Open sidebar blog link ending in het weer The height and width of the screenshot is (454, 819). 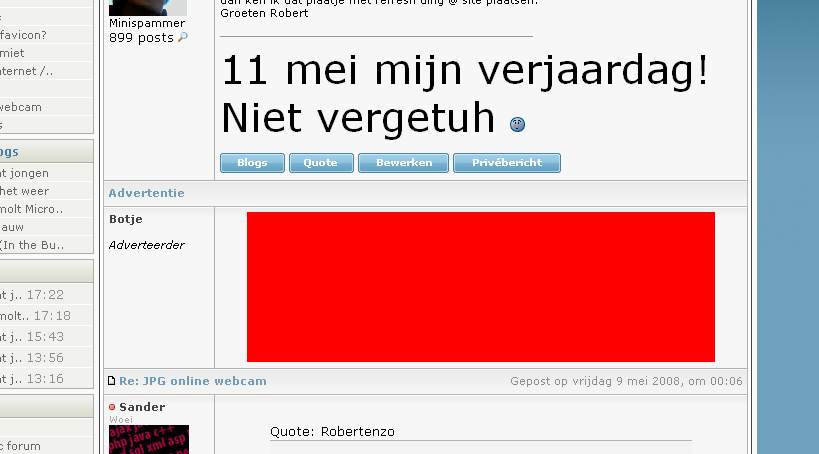(x=25, y=191)
